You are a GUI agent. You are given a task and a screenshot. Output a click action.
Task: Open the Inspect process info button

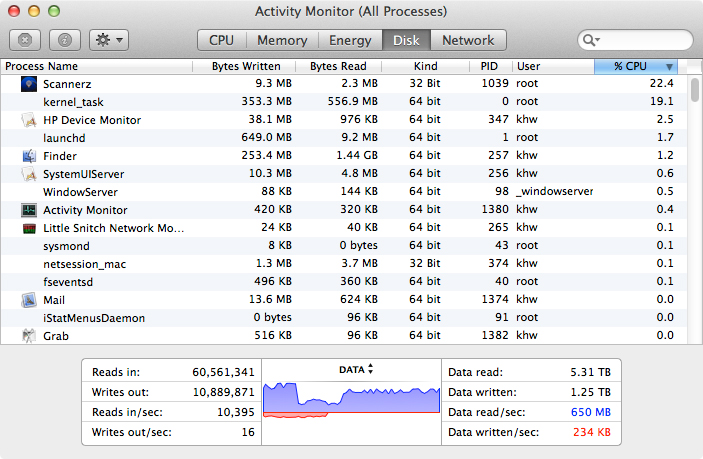[x=65, y=40]
